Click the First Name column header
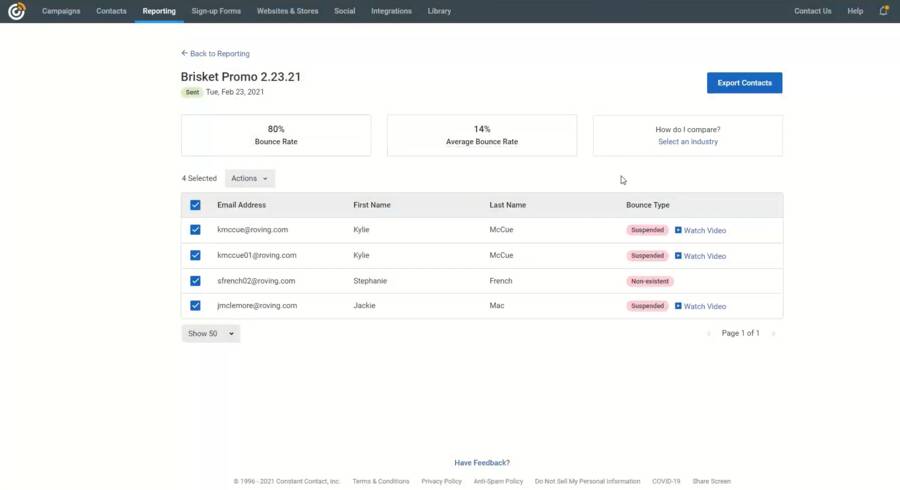 pyautogui.click(x=372, y=205)
